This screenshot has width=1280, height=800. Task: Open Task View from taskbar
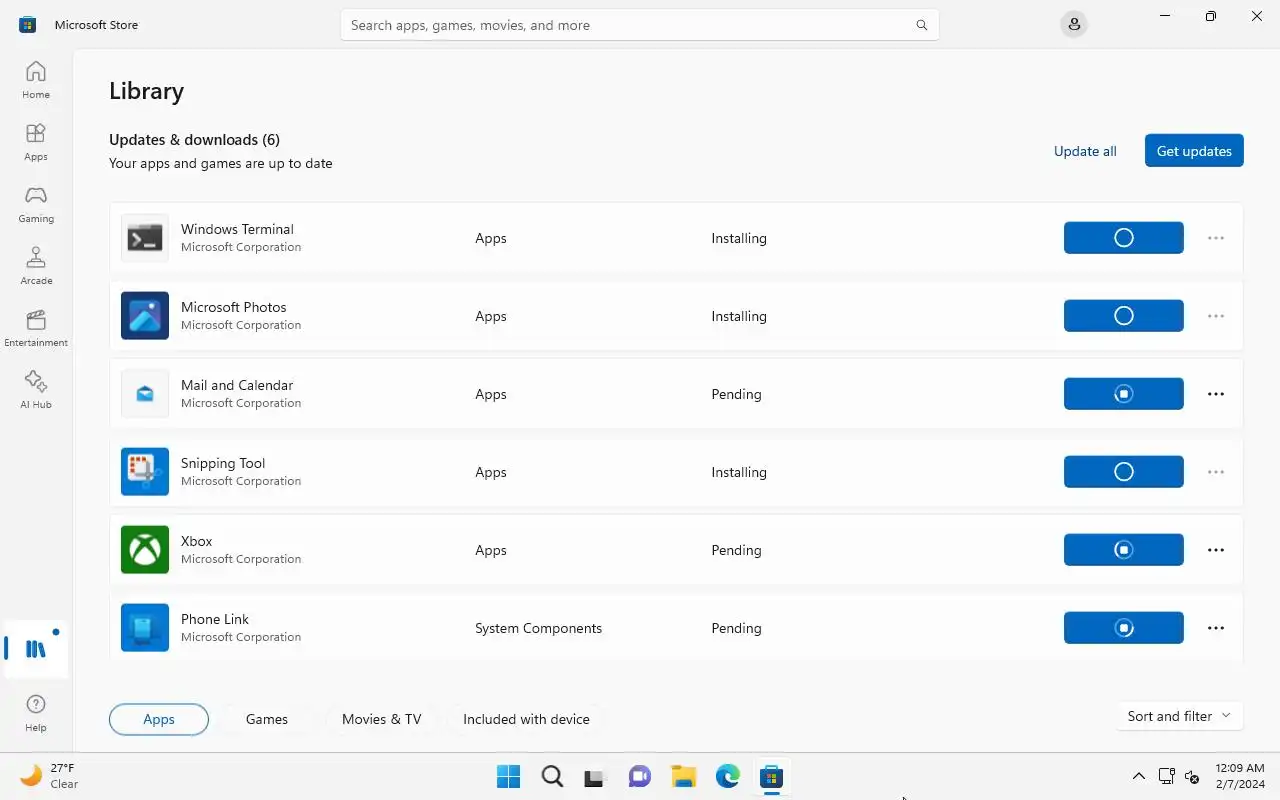(x=596, y=776)
